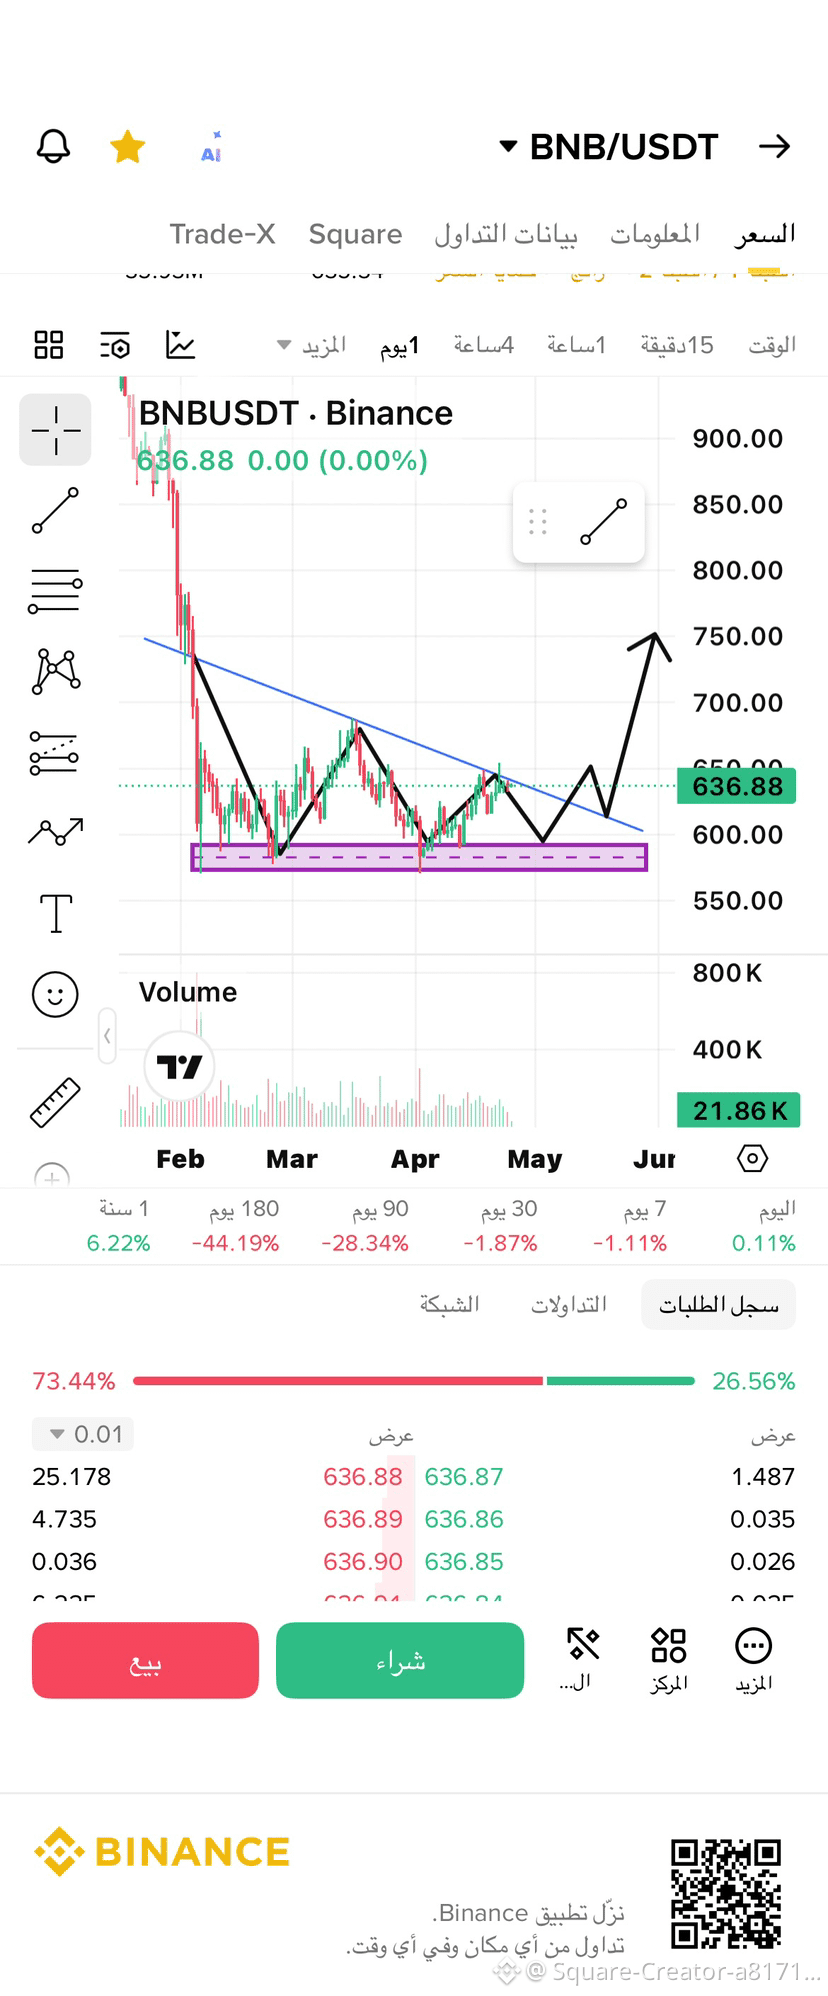Select the 1 سنة performance period
The height and width of the screenshot is (1996, 828).
(x=118, y=1226)
